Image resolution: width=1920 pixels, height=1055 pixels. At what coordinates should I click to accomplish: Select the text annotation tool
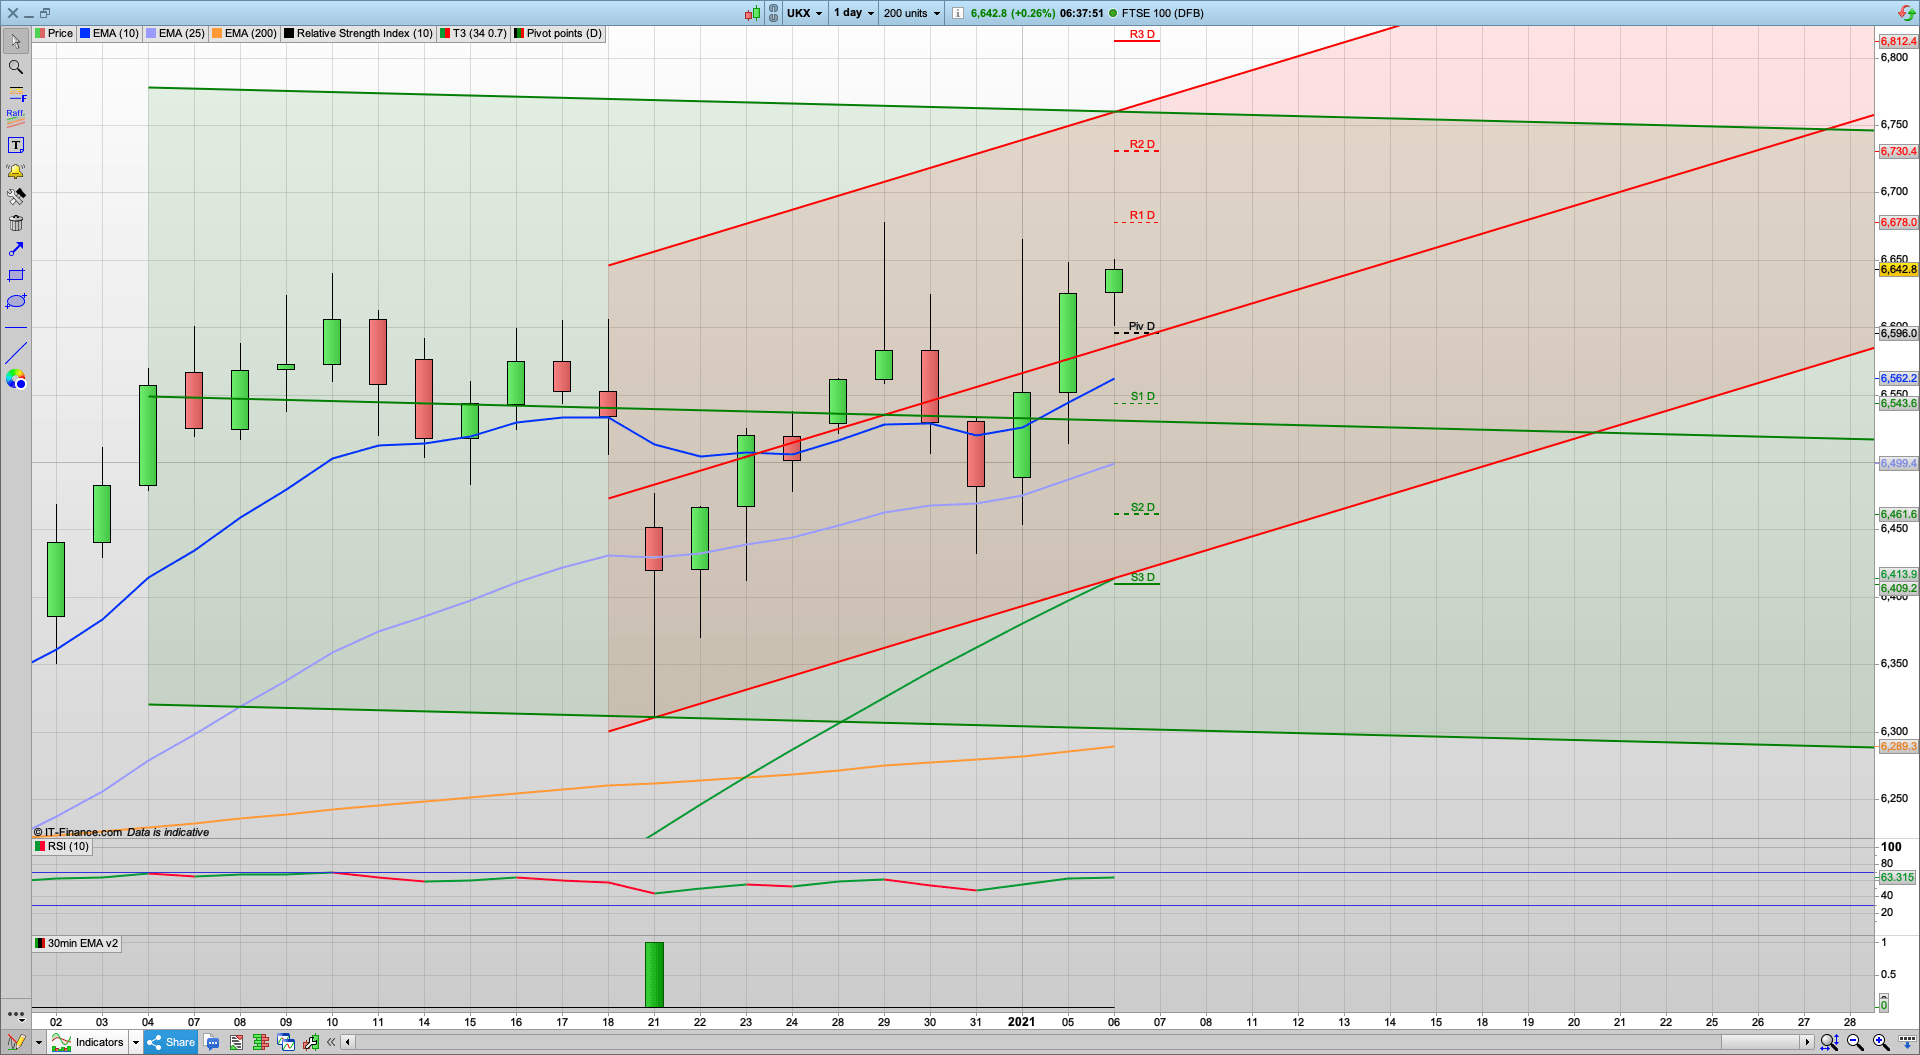pyautogui.click(x=16, y=145)
